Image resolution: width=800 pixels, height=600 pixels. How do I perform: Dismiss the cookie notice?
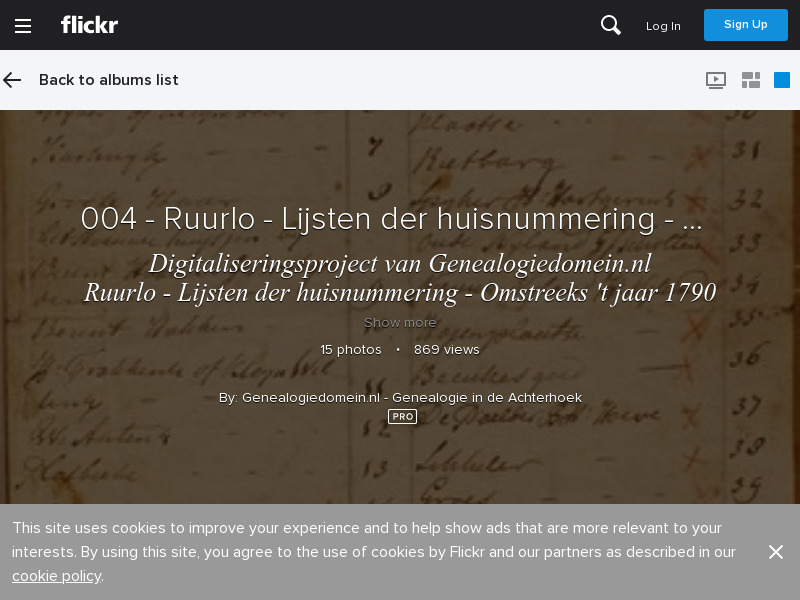point(776,552)
